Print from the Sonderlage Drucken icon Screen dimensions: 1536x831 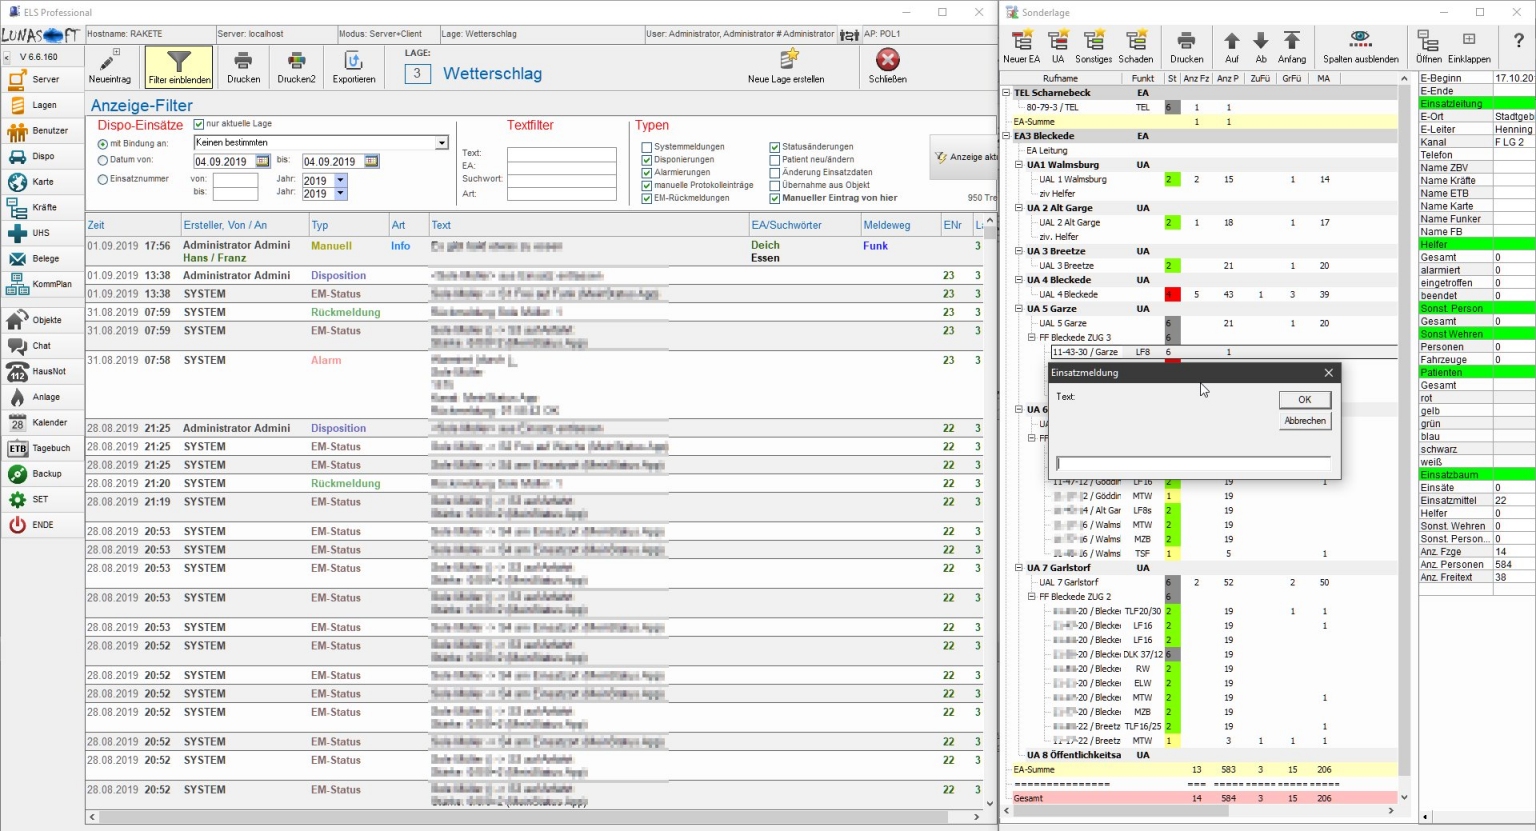[1186, 41]
